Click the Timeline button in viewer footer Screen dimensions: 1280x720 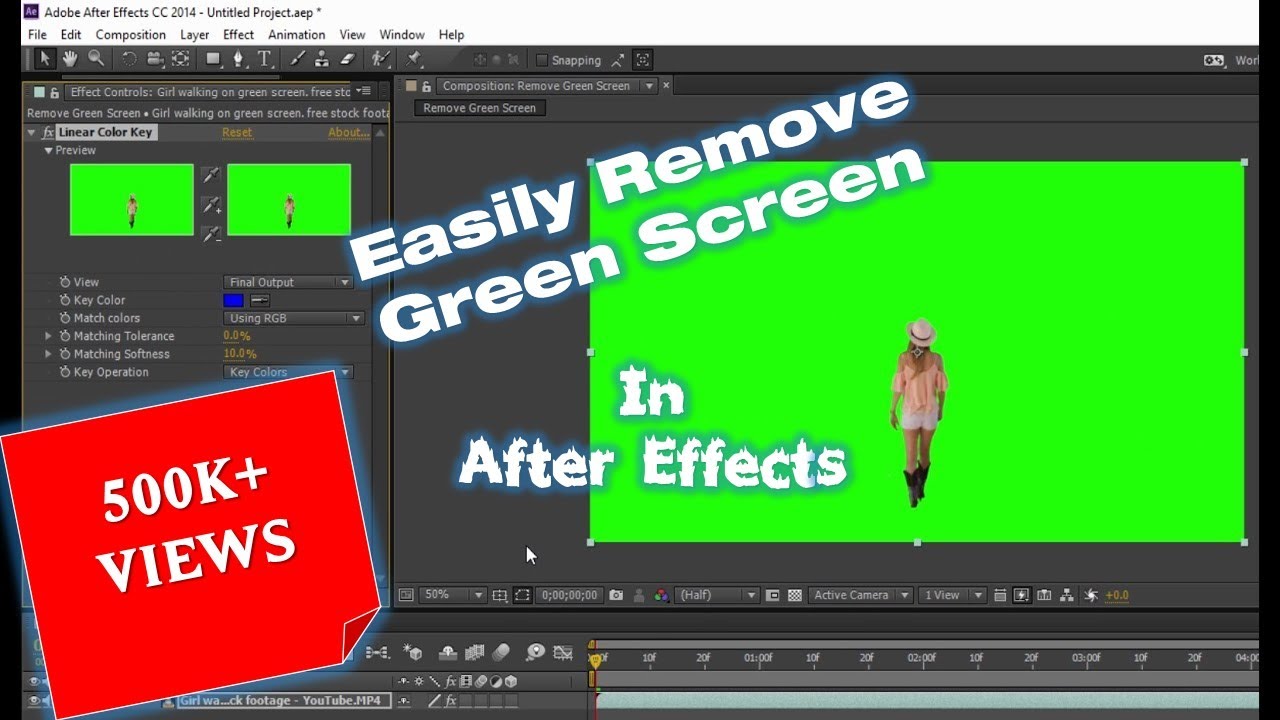click(1045, 595)
